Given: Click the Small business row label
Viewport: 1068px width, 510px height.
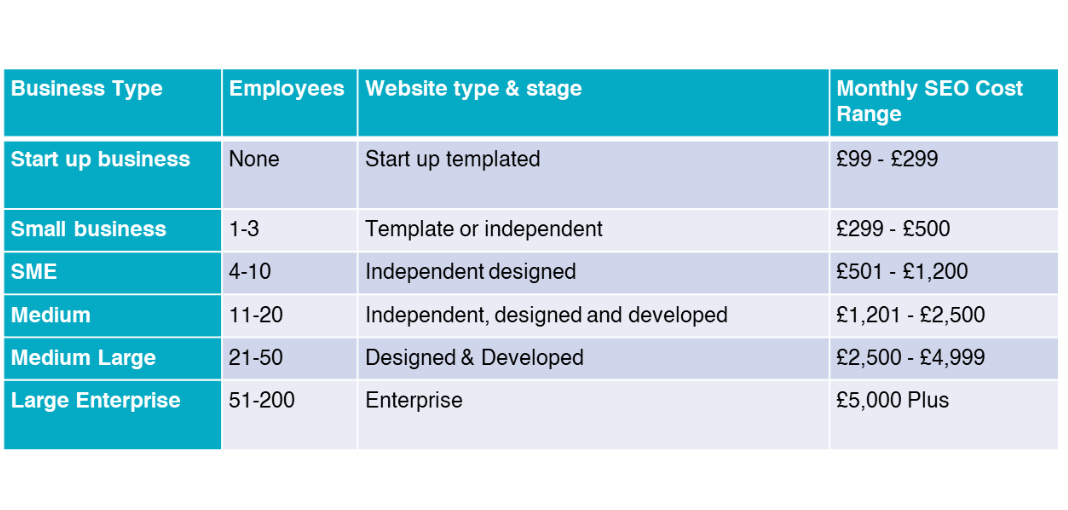Looking at the screenshot, I should click(x=88, y=229).
